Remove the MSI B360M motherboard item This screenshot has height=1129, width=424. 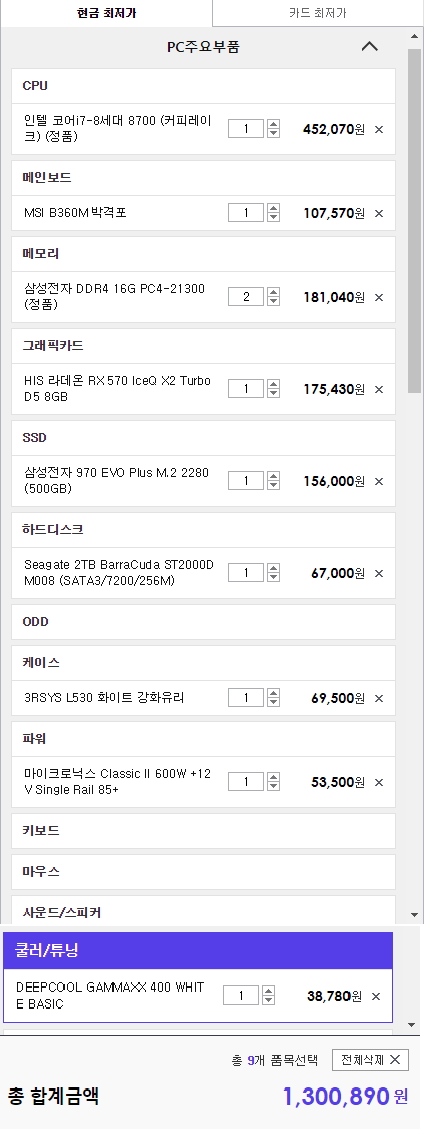379,214
